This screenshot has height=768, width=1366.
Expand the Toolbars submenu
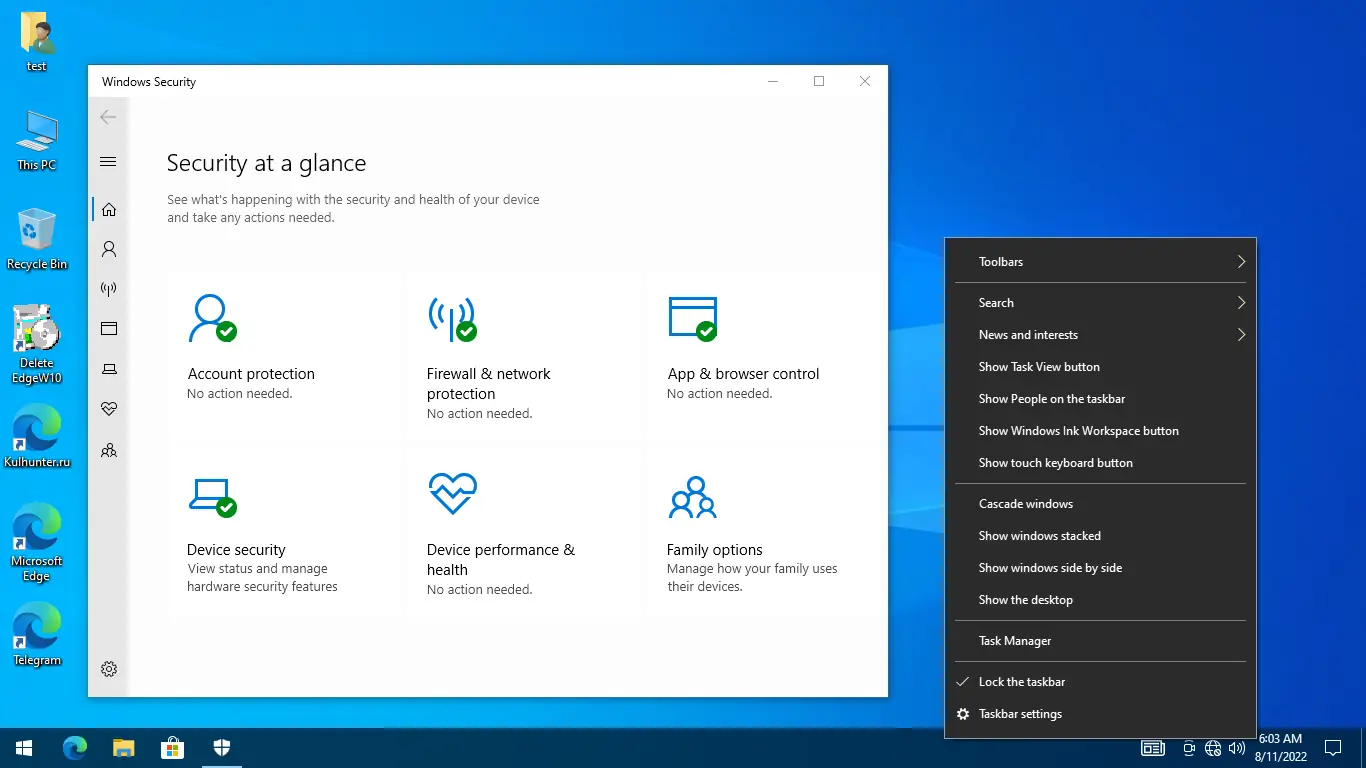tap(1100, 261)
